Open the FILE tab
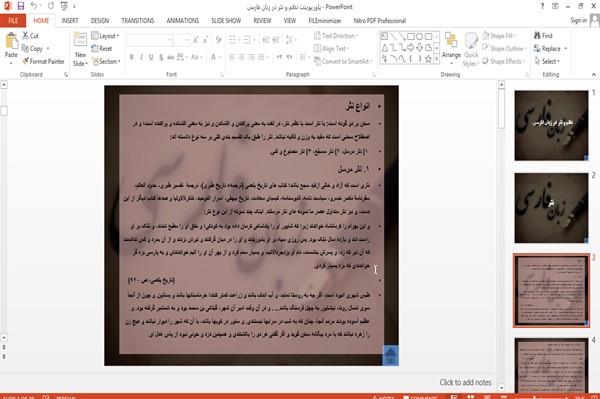 coord(13,20)
